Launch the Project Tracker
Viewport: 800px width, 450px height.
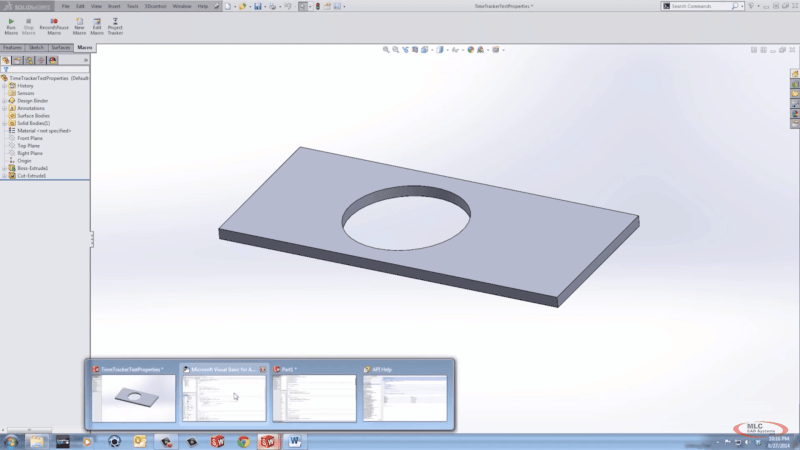pos(115,26)
